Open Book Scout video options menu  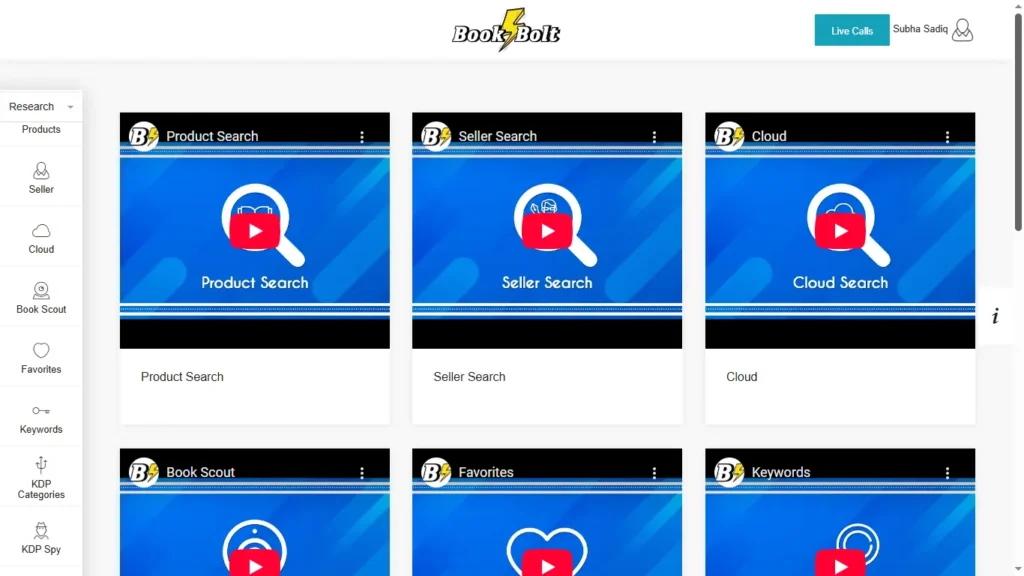click(362, 472)
